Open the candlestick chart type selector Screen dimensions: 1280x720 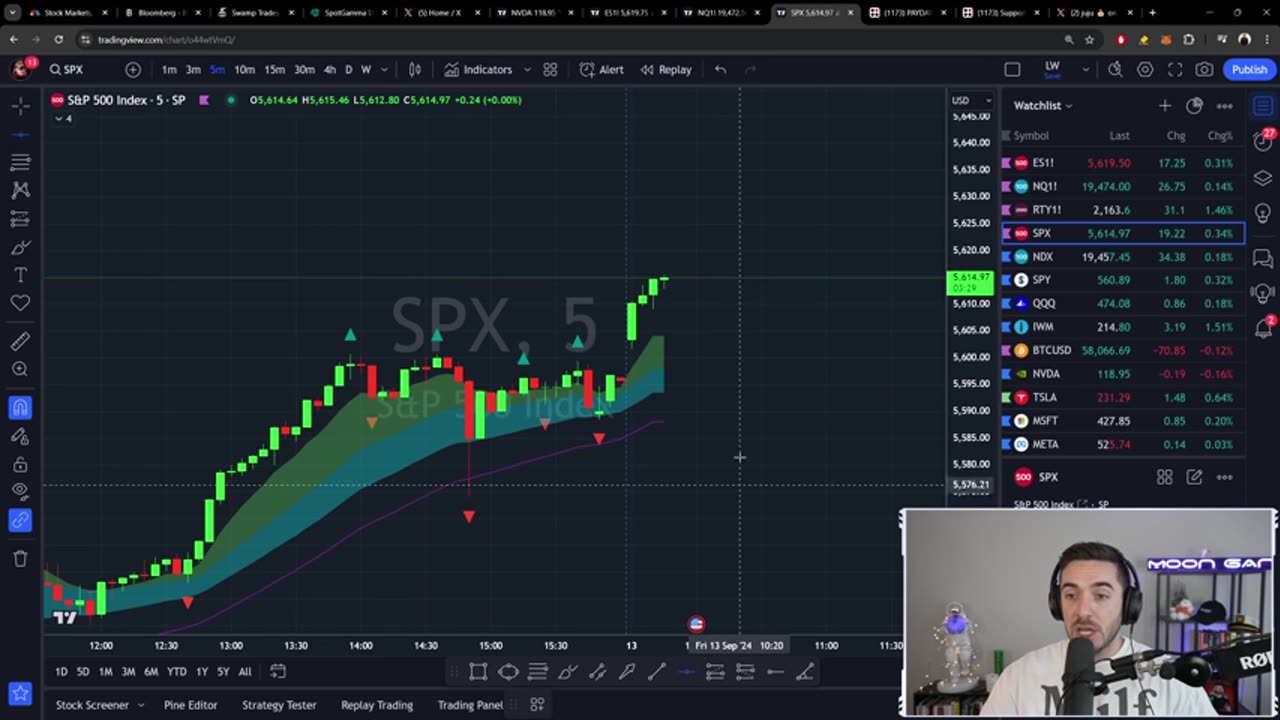tap(415, 69)
